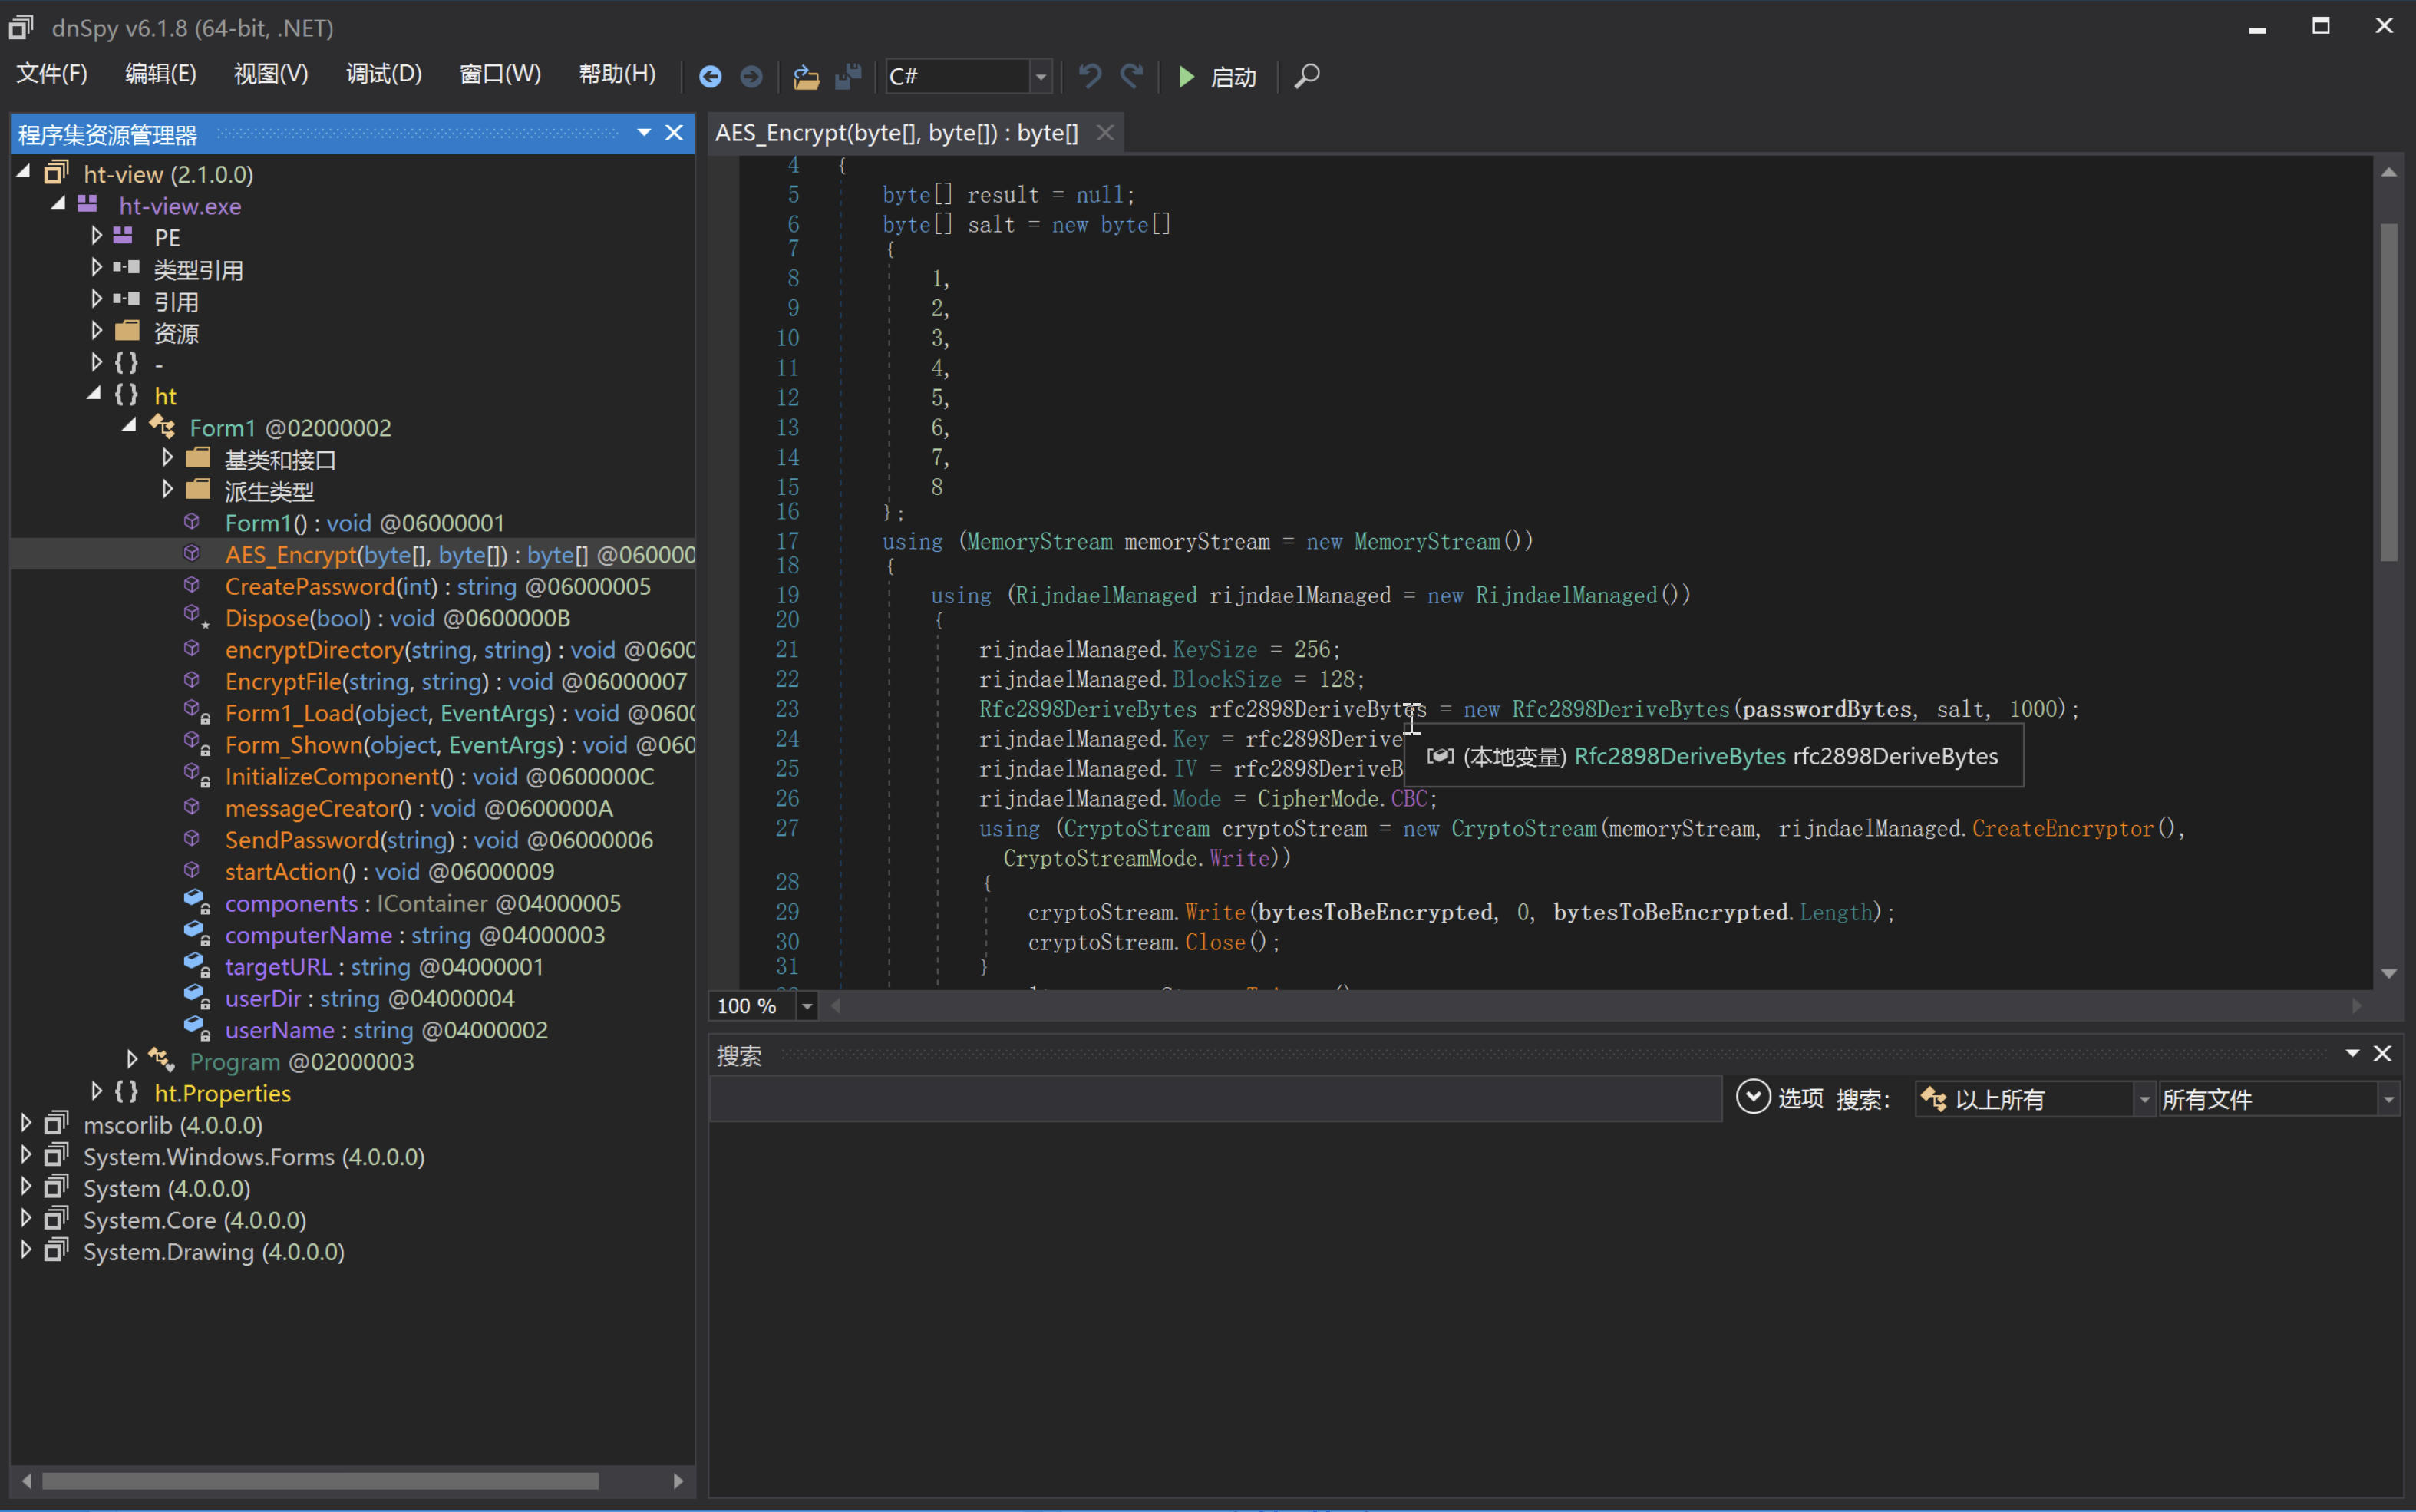Click inside the search text field
The image size is (2416, 1512).
1215,1099
